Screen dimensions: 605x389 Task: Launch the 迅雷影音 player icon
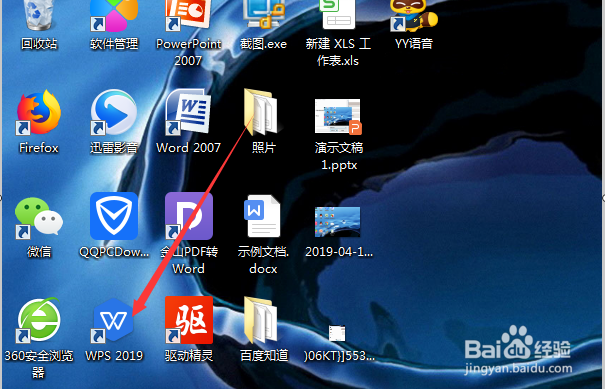tap(114, 113)
